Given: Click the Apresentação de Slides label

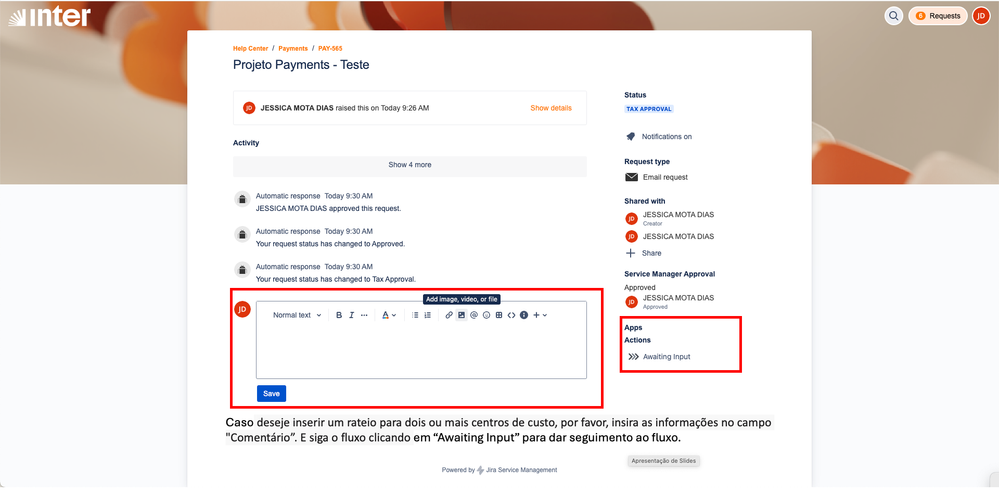Looking at the screenshot, I should point(663,460).
